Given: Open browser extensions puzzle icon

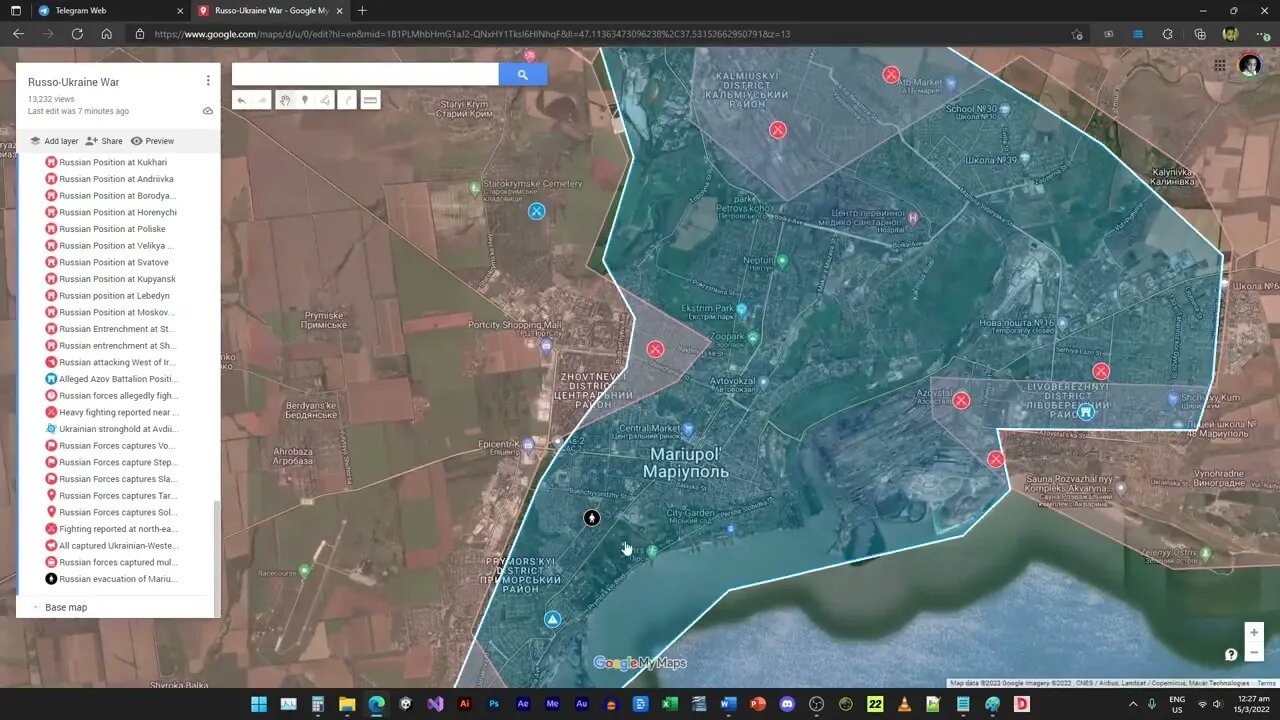Looking at the screenshot, I should (1168, 34).
